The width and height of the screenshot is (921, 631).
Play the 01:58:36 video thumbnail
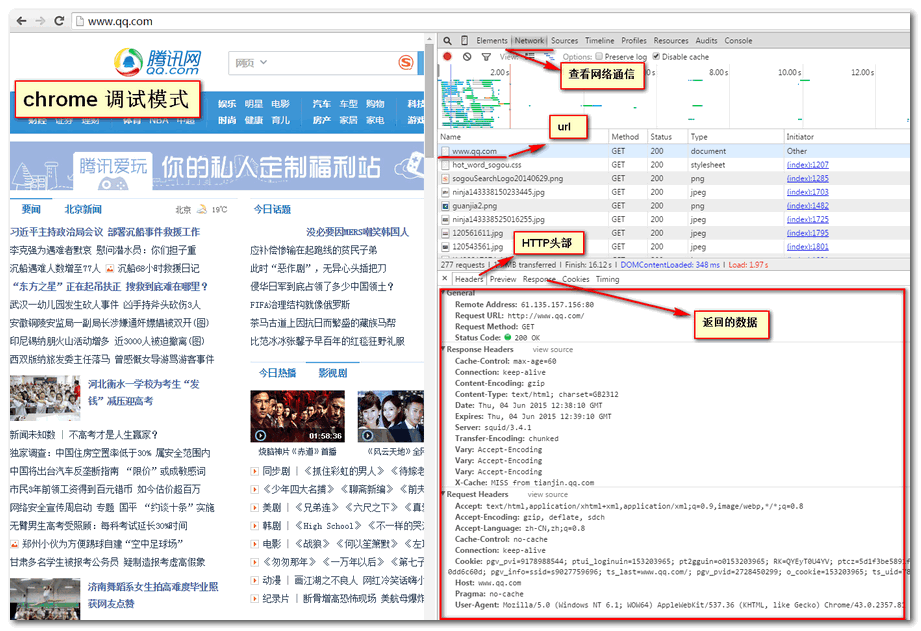click(x=298, y=416)
